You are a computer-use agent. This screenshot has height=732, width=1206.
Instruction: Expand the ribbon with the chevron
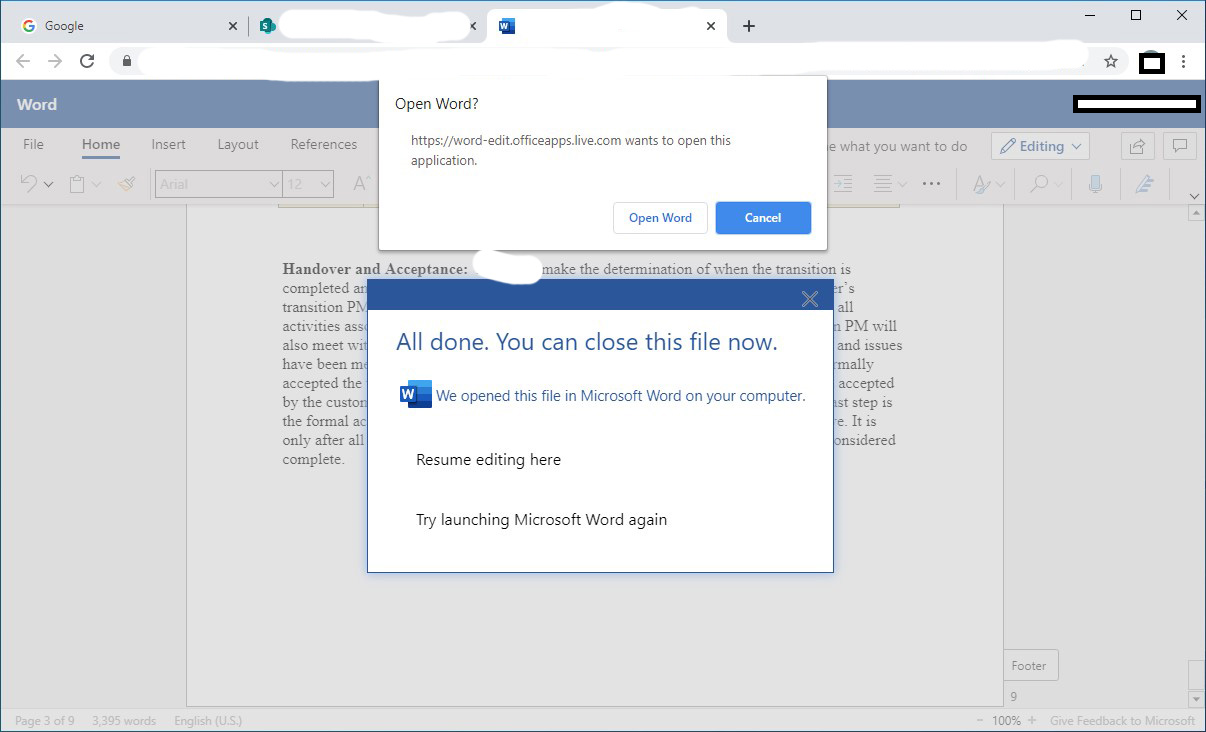[1194, 196]
